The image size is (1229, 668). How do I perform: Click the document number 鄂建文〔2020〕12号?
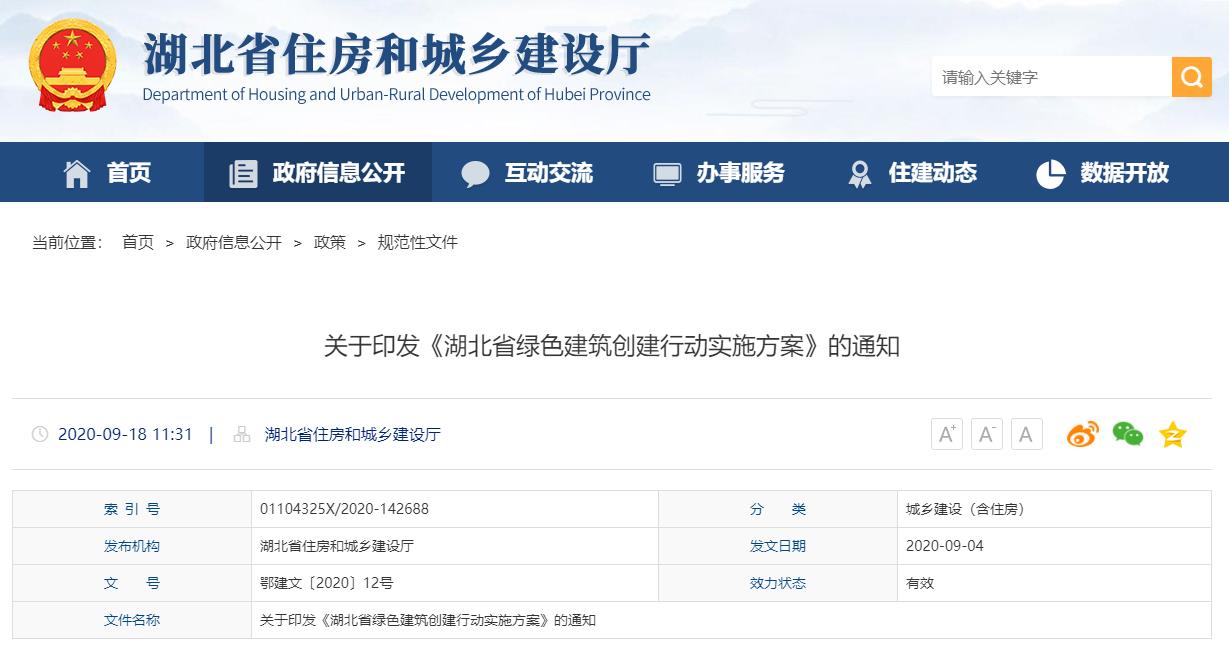click(x=327, y=583)
